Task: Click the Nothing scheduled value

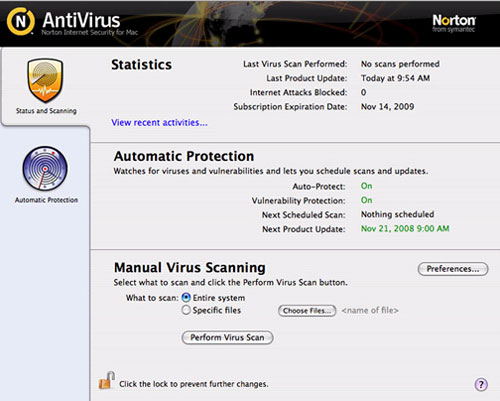Action: (x=397, y=214)
